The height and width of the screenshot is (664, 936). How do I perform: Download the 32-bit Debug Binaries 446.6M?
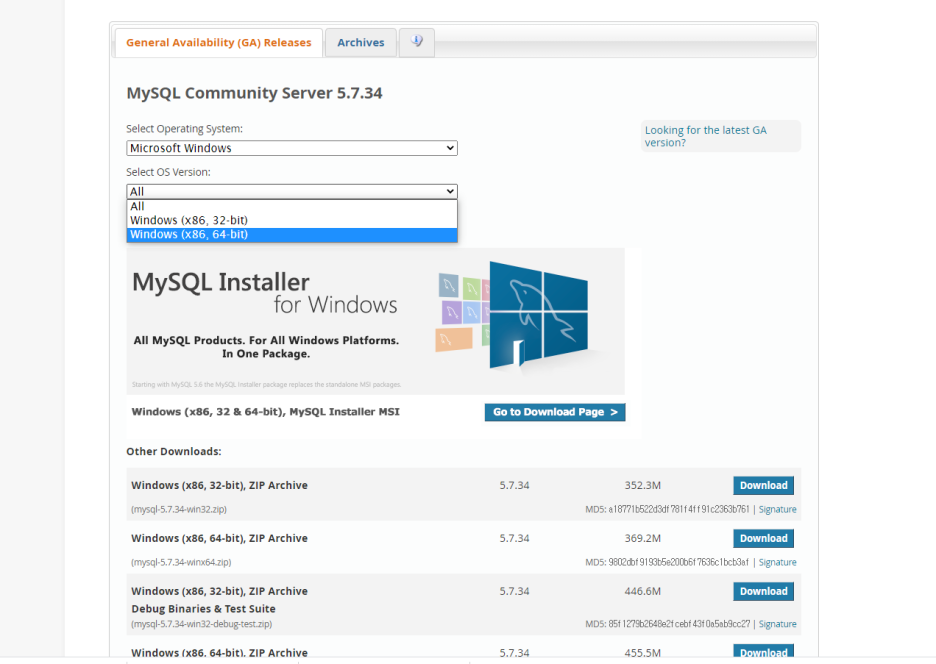pyautogui.click(x=763, y=591)
